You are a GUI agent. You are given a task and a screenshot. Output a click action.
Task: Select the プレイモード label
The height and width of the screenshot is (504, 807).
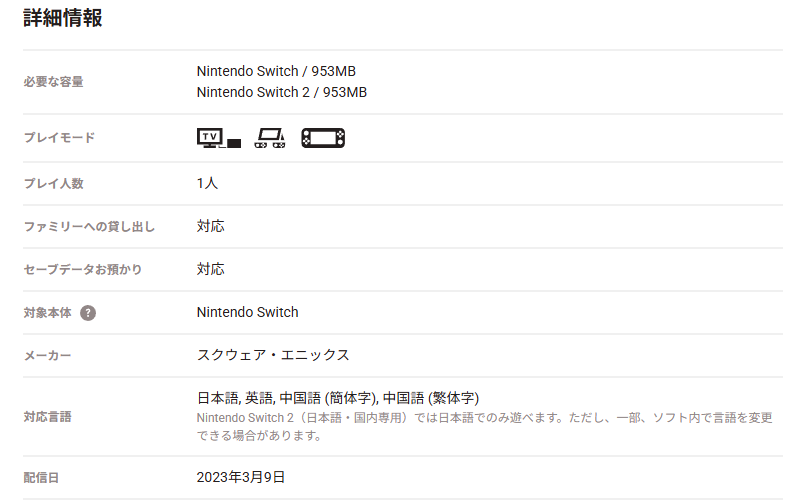(x=59, y=137)
